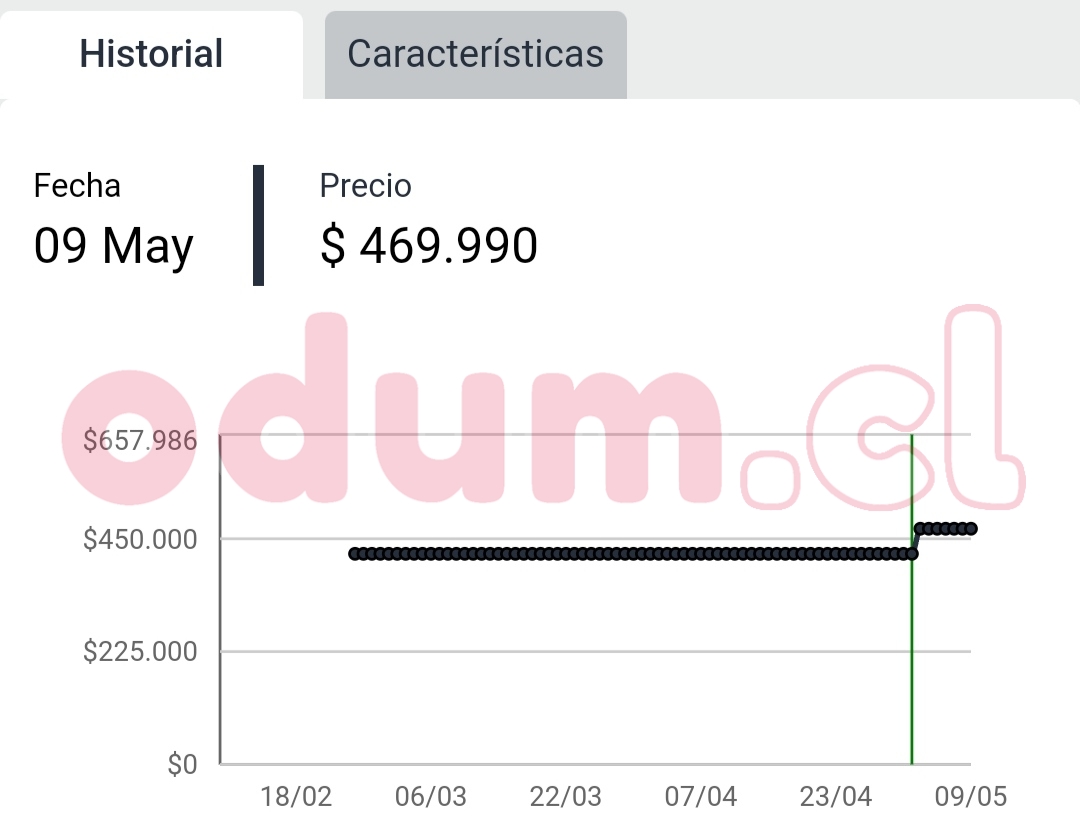Screen dimensions: 1080x818
Task: Click the 09 May date value
Action: (x=114, y=246)
